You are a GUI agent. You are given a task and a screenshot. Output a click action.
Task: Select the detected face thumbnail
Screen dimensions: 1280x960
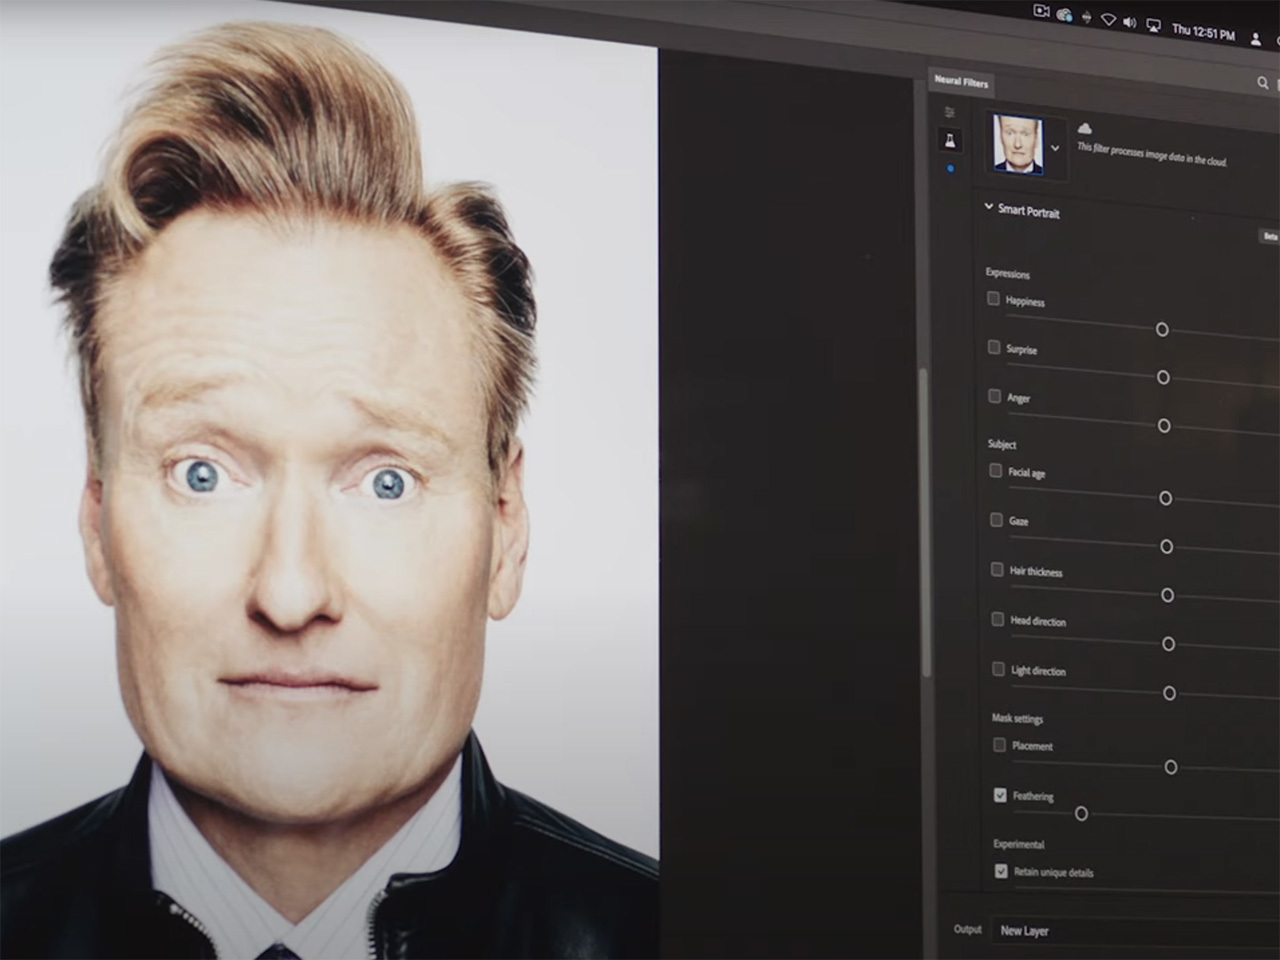[x=1018, y=144]
